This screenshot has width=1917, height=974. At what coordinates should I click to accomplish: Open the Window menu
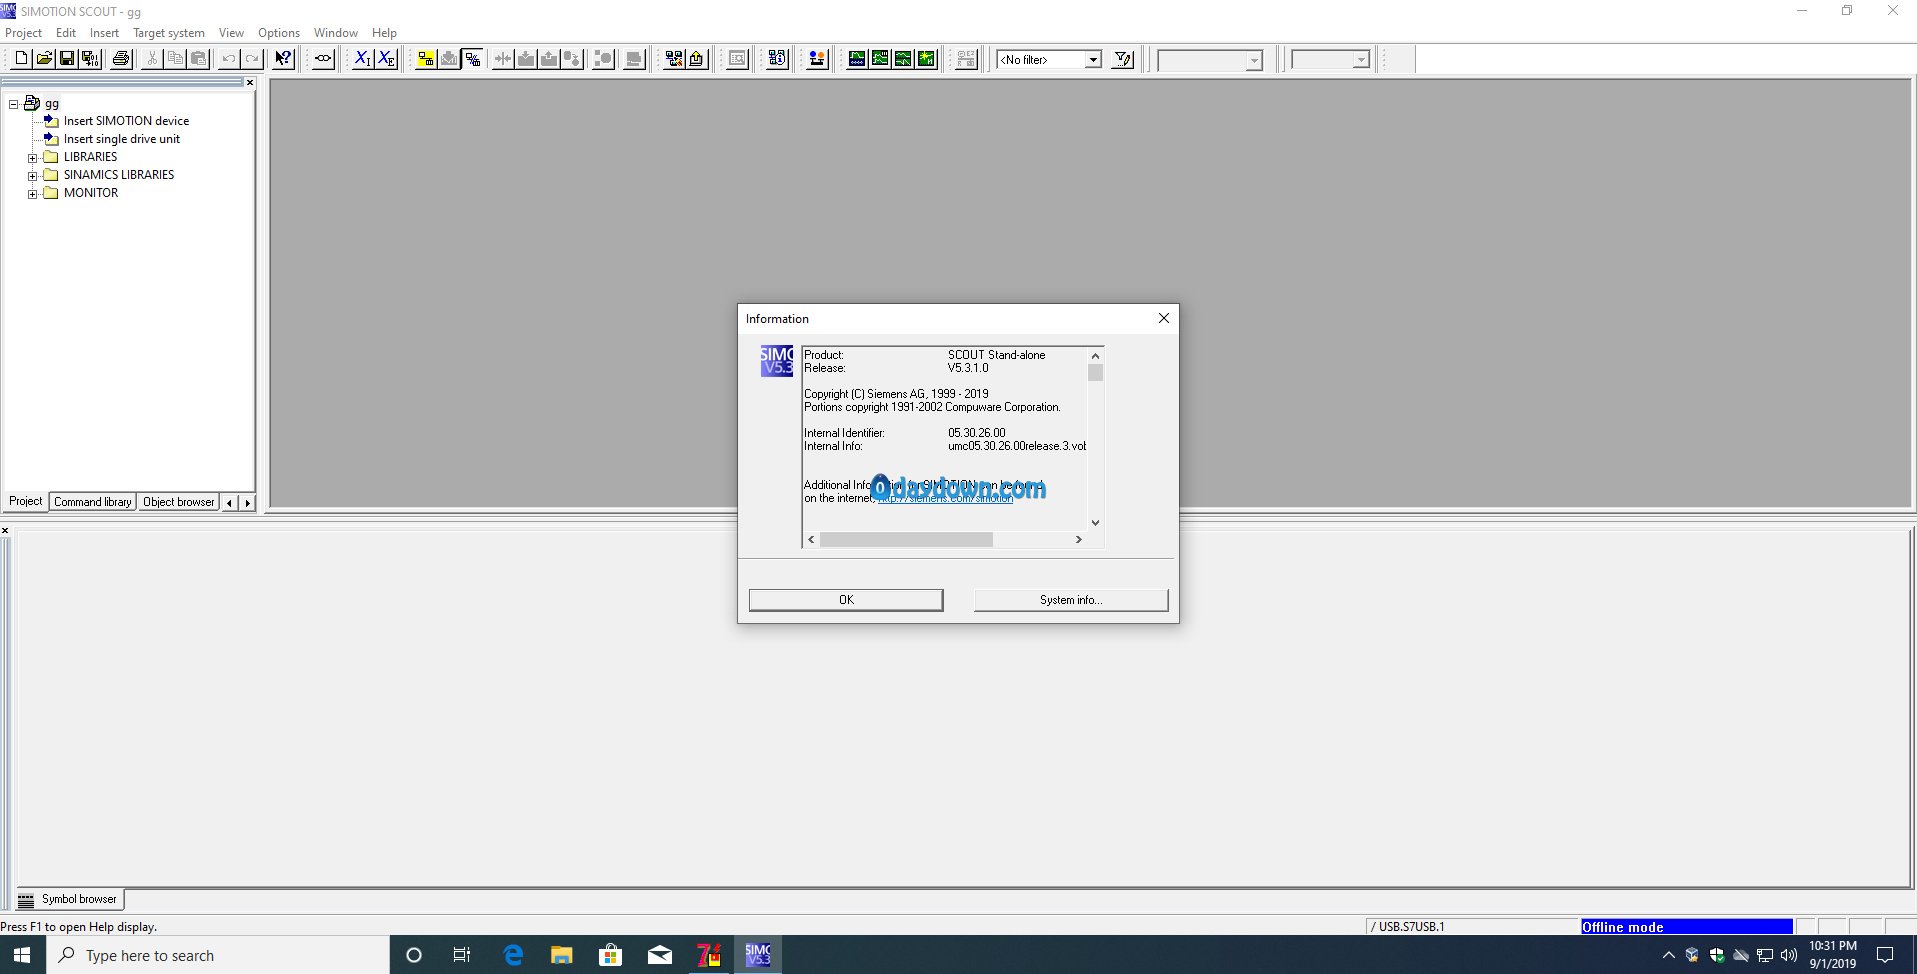tap(335, 33)
